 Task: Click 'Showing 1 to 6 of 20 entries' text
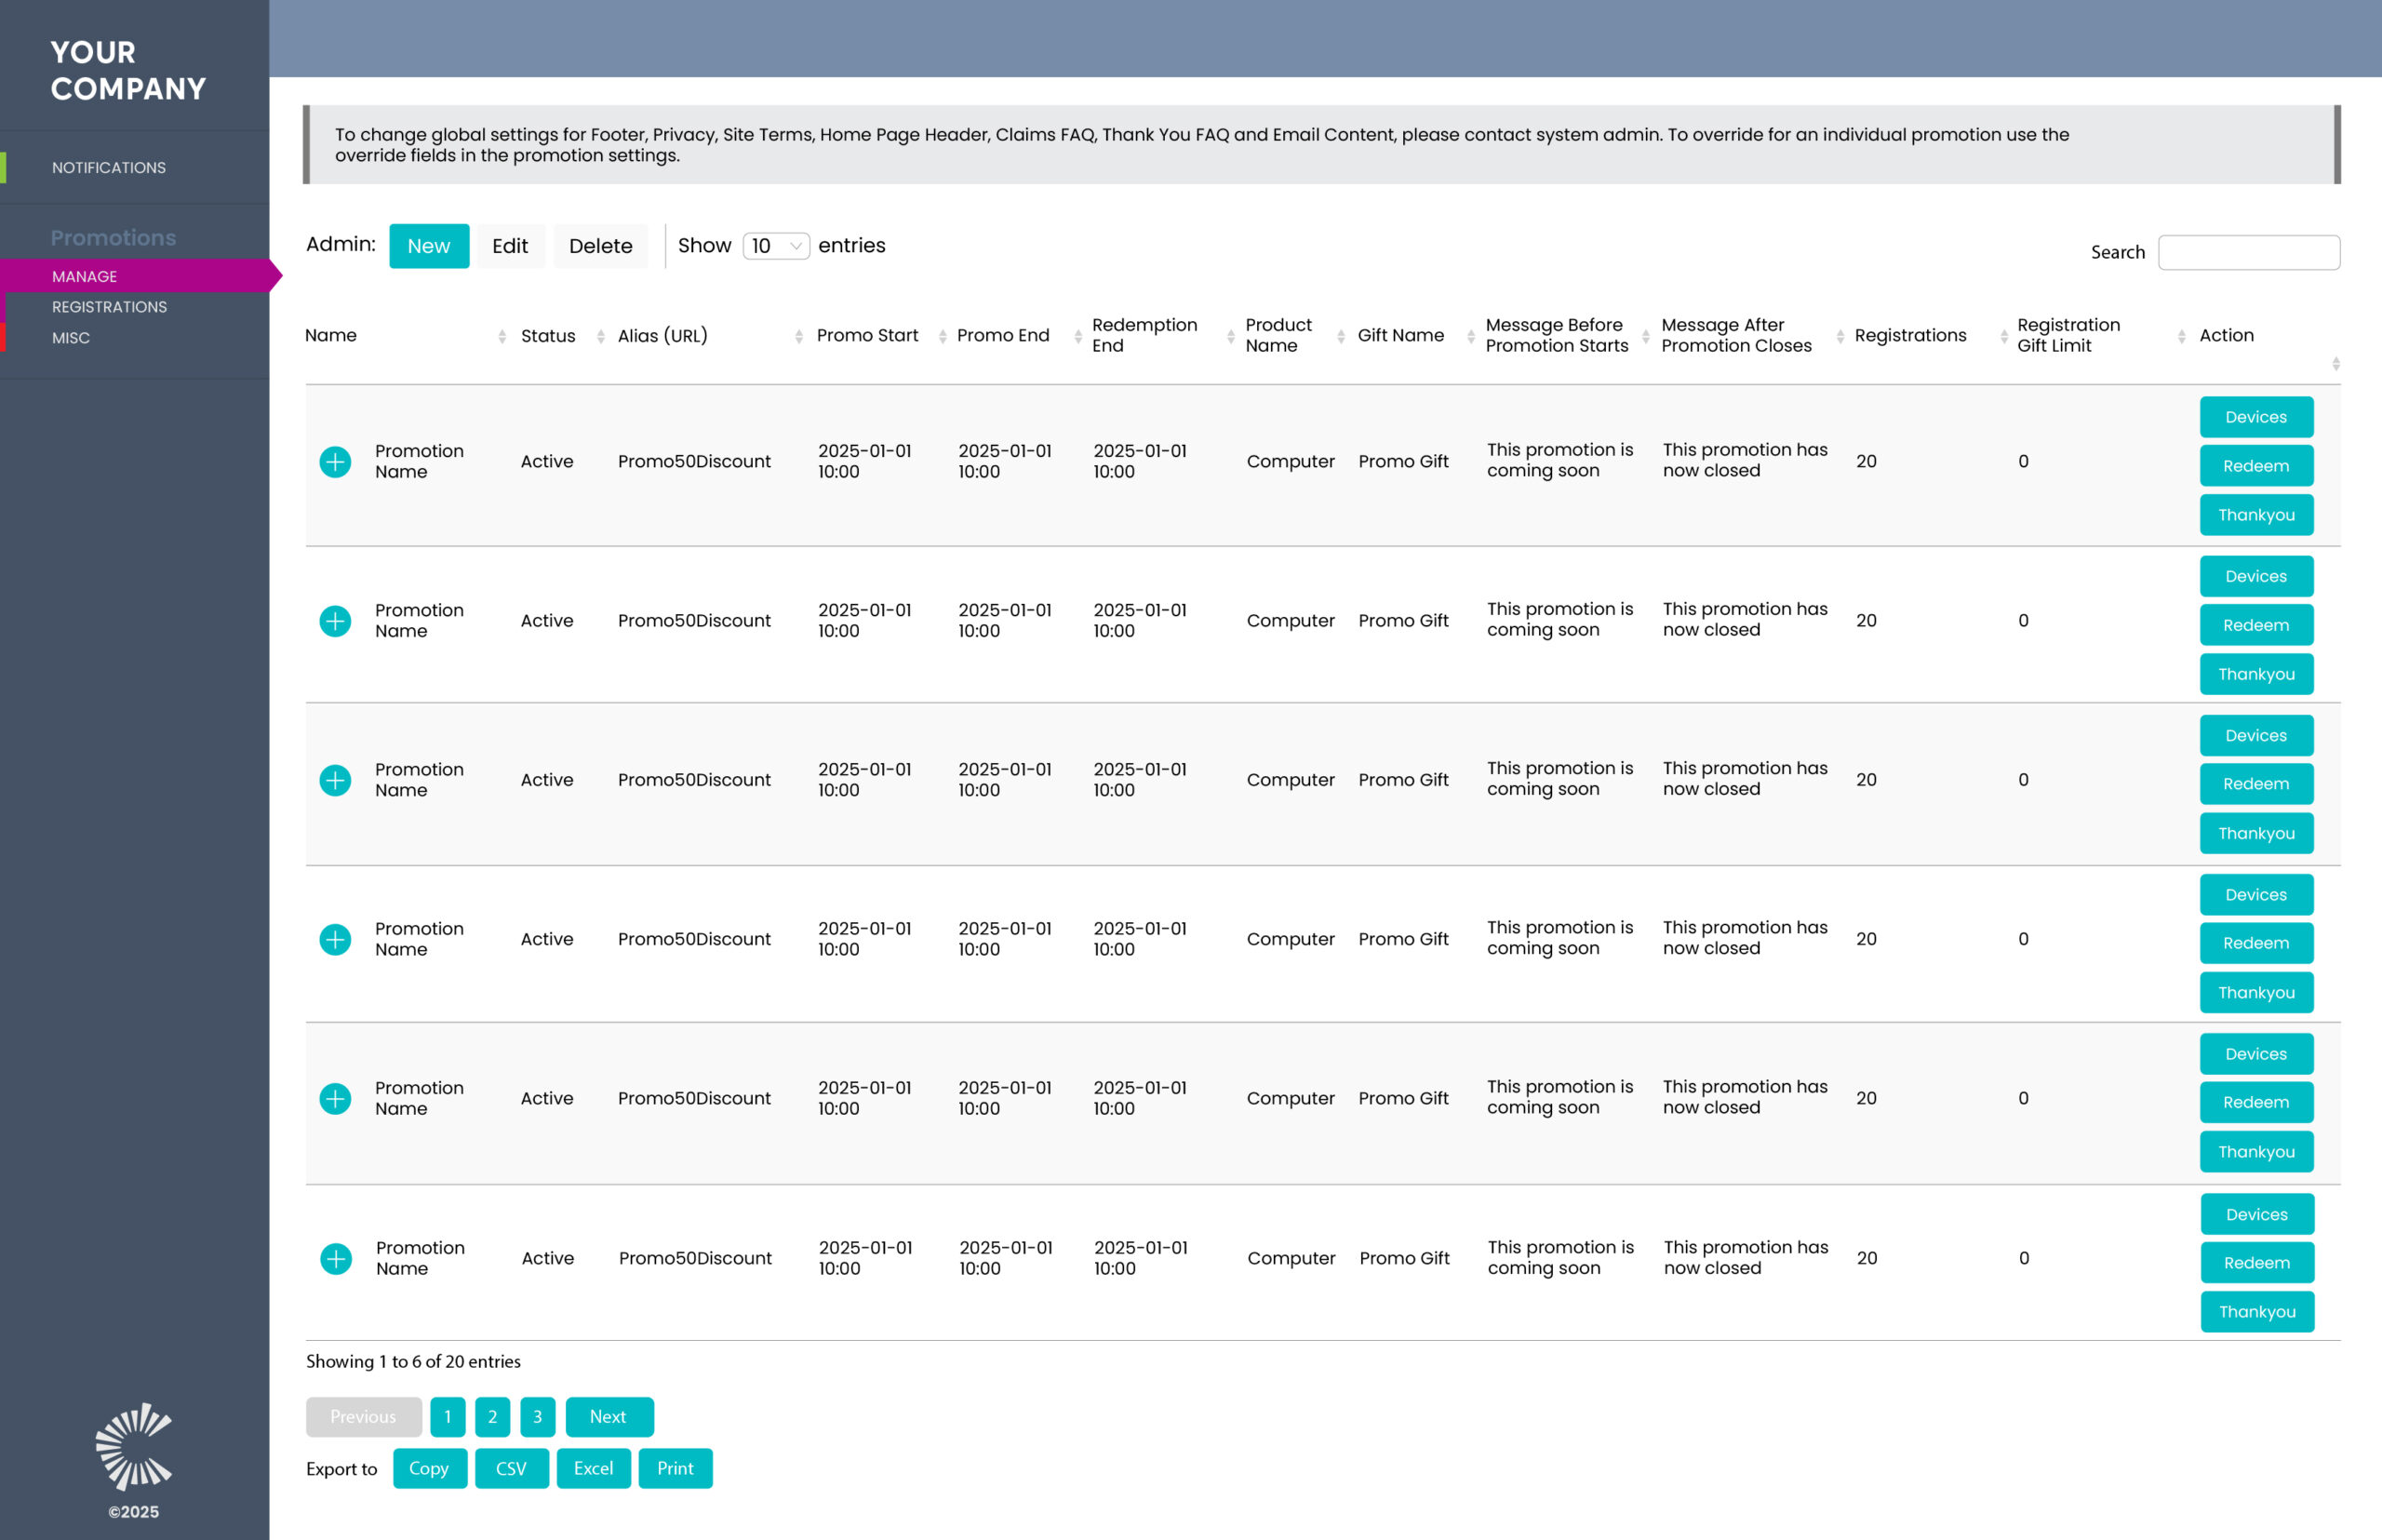[413, 1362]
